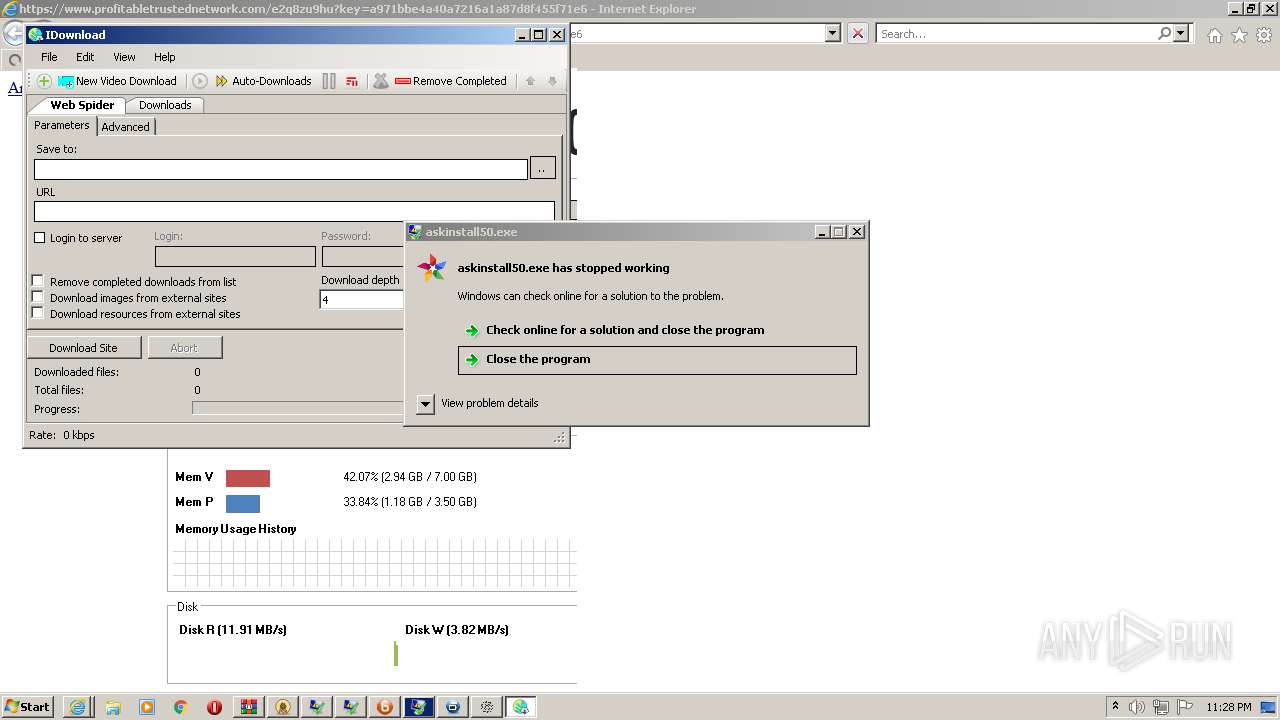Switch to the Web Spider tab
This screenshot has height=720, width=1280.
coord(82,105)
